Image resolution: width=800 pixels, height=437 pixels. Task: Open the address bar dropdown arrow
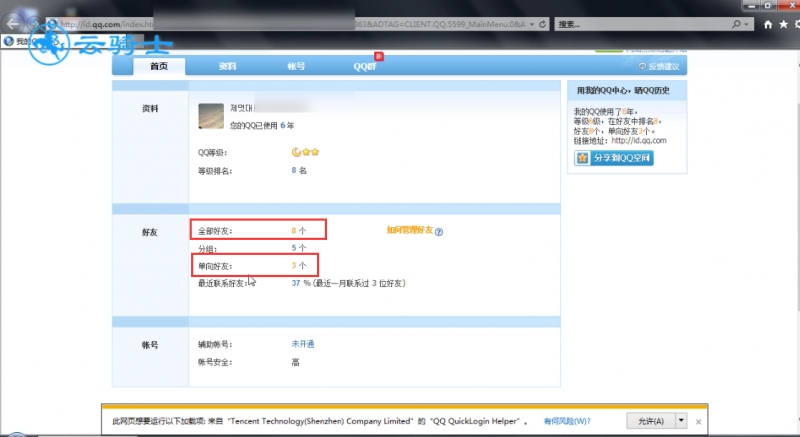[532, 24]
